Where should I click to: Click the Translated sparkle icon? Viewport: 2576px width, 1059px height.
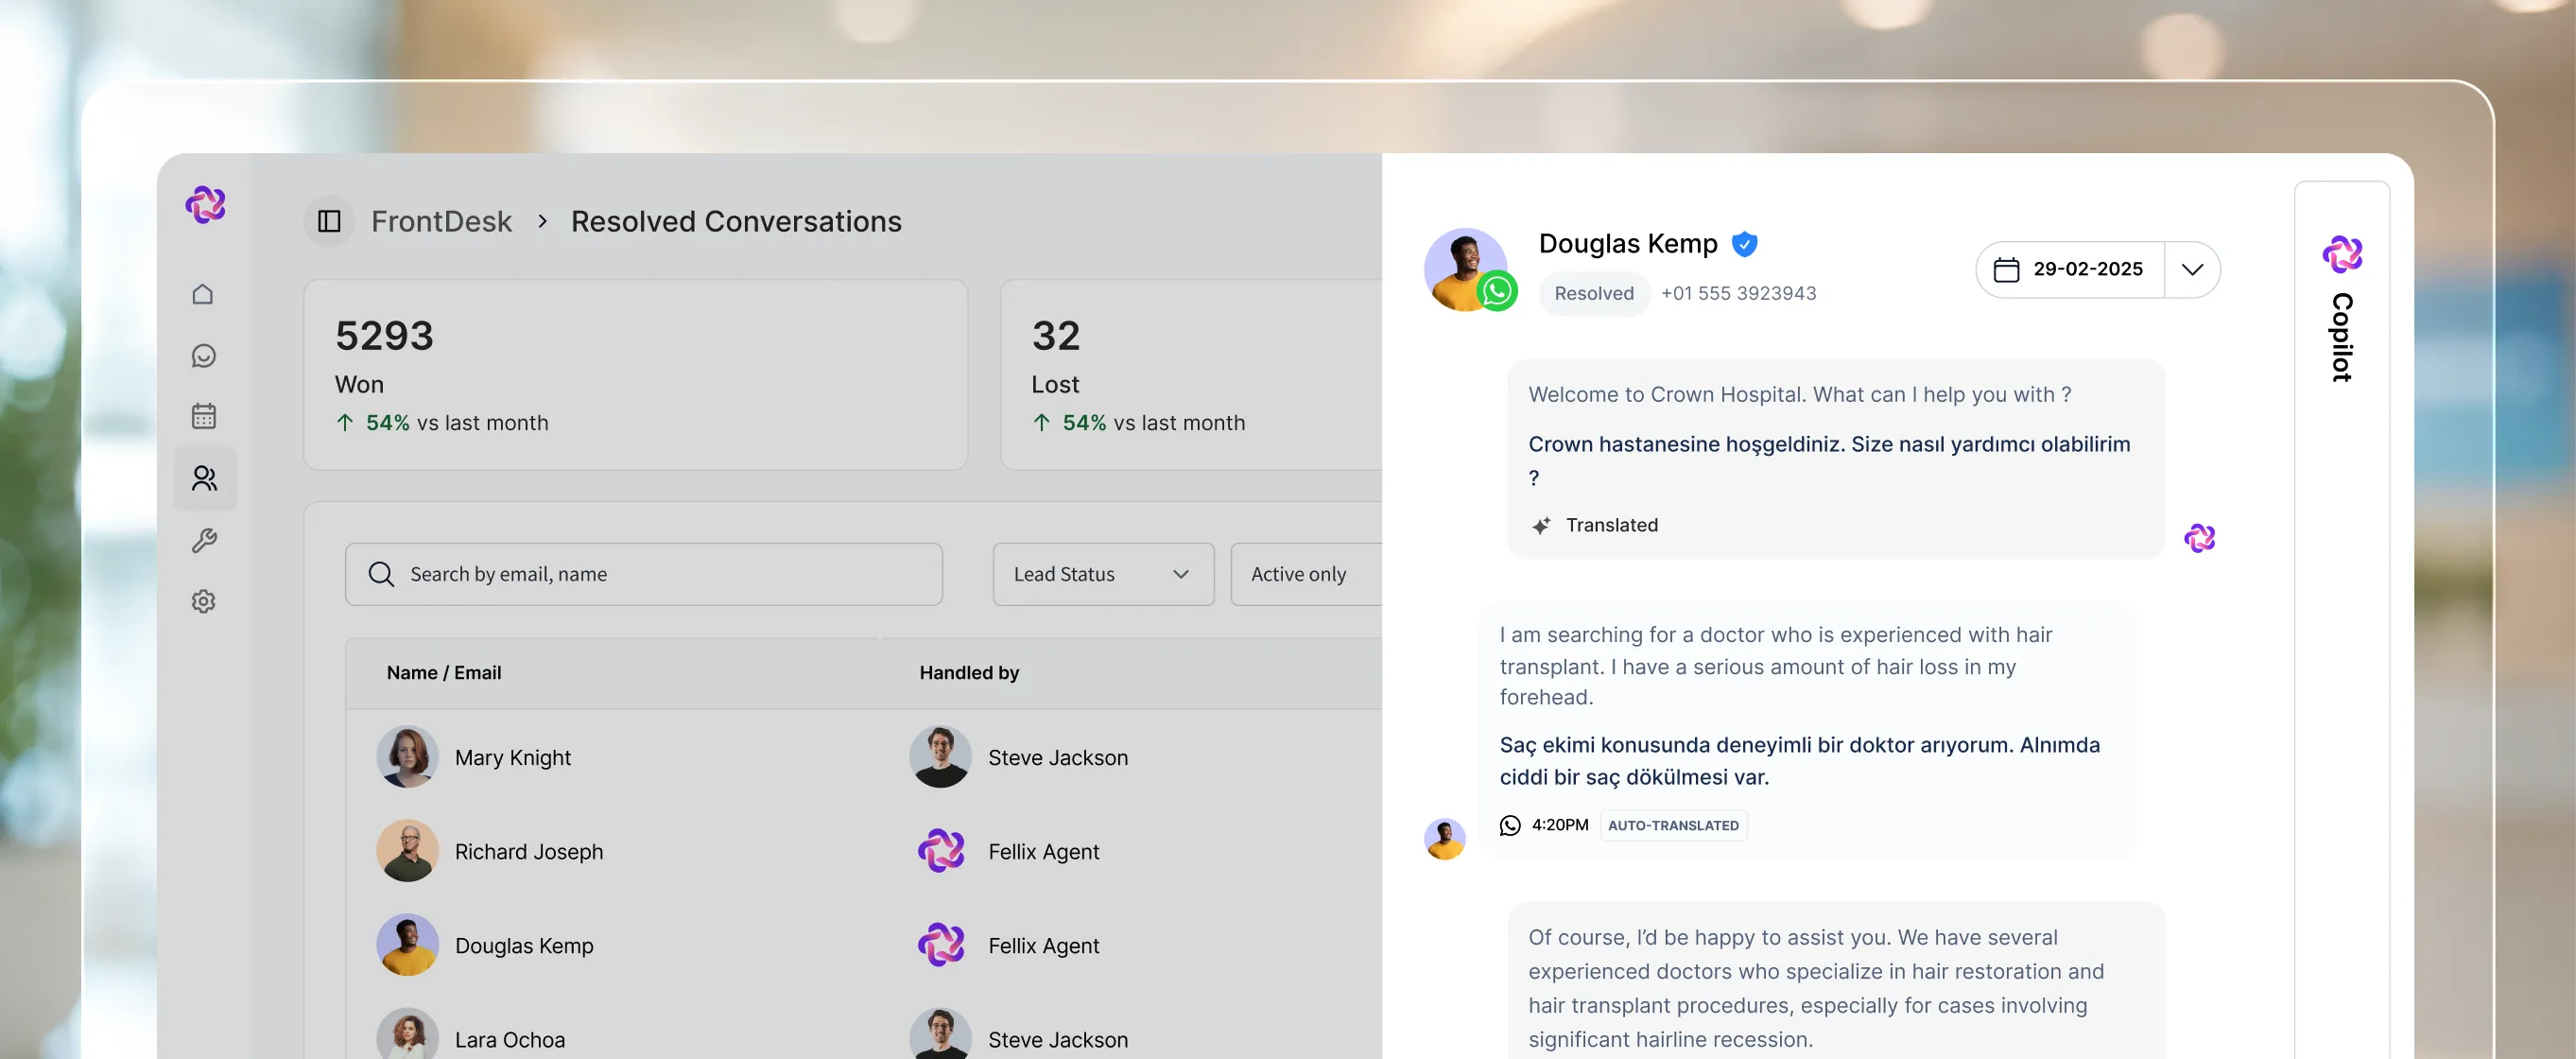pyautogui.click(x=1541, y=525)
